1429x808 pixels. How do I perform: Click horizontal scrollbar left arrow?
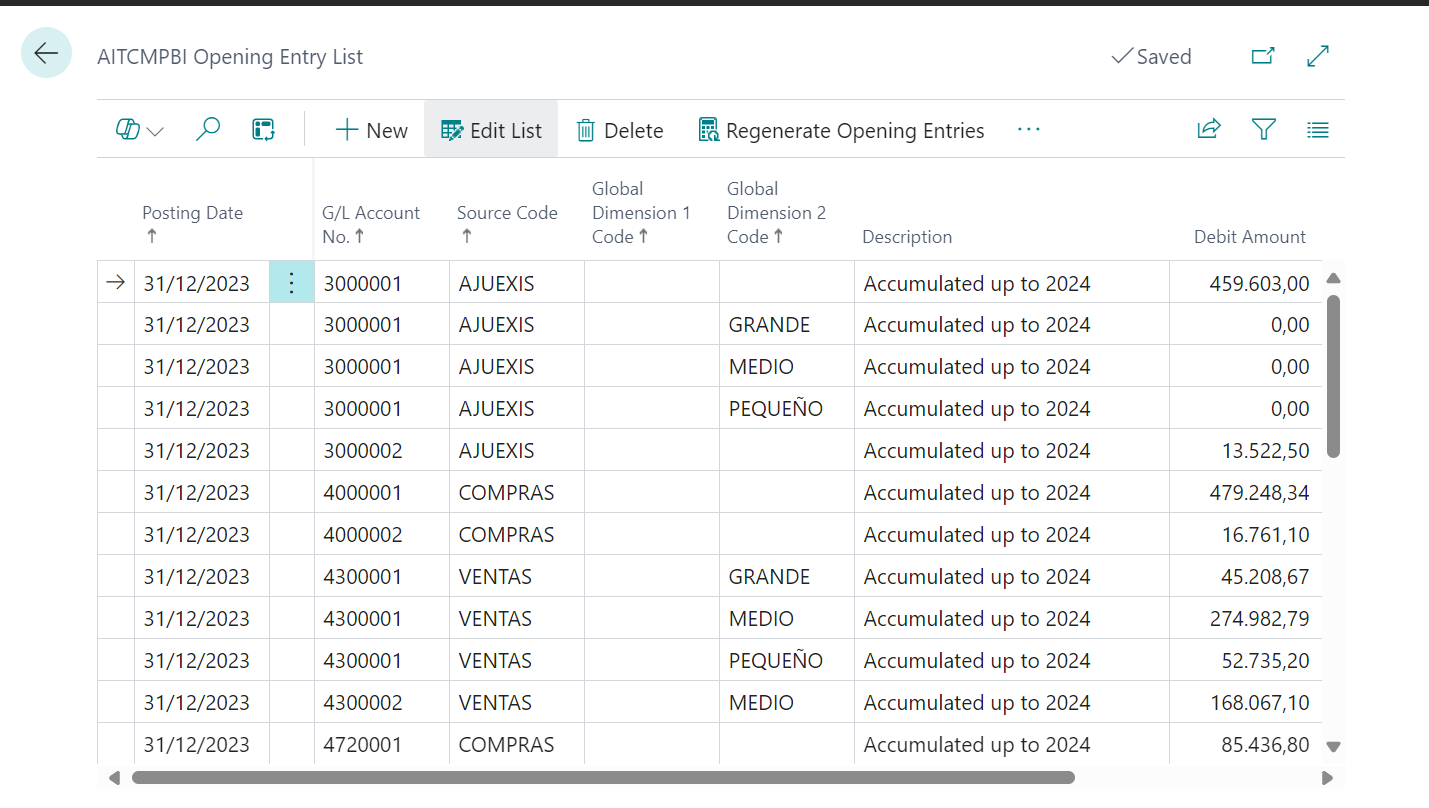pyautogui.click(x=114, y=777)
